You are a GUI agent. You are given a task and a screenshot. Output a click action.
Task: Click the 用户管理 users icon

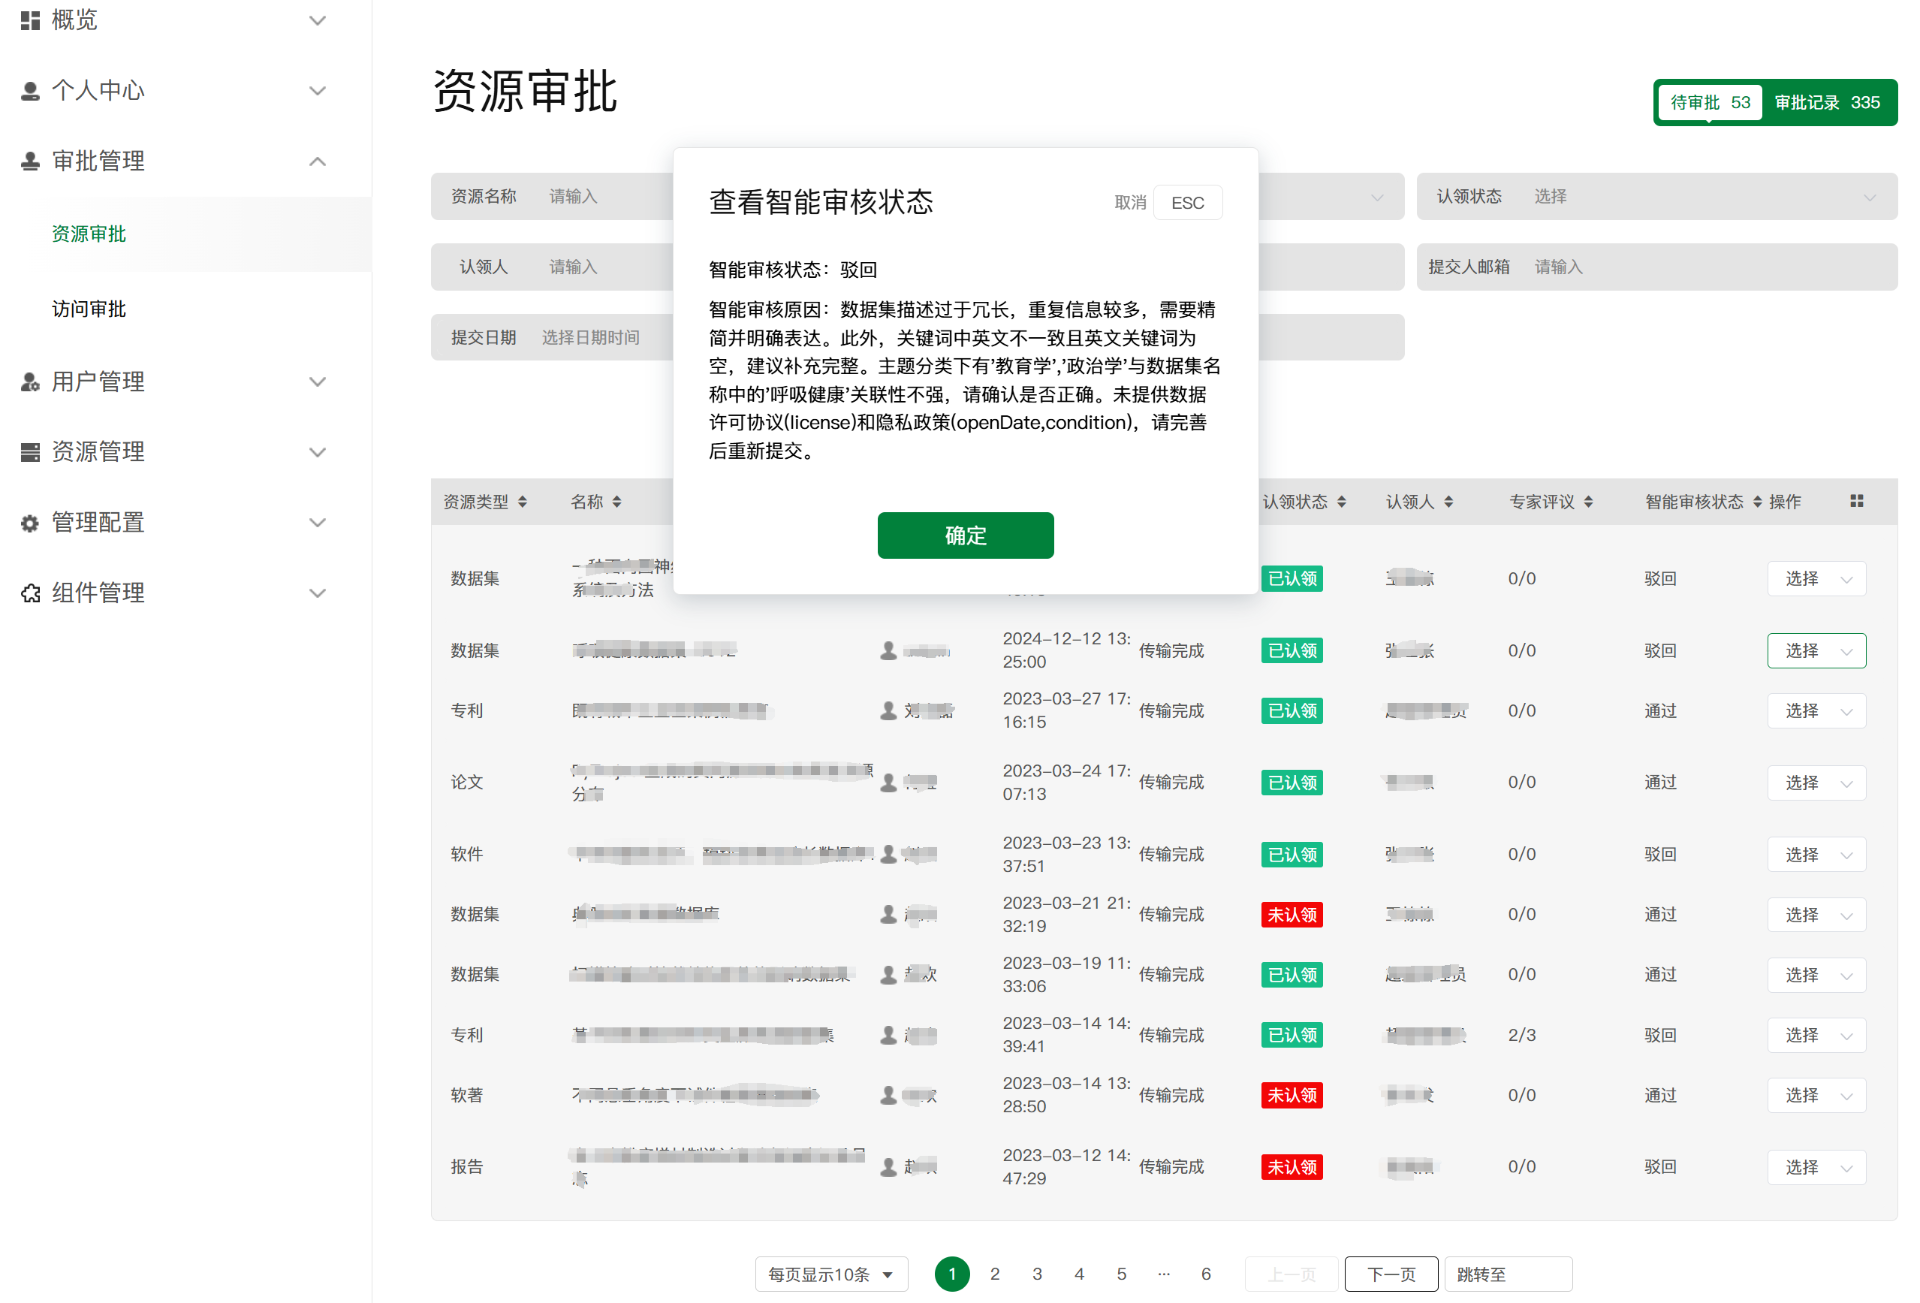[30, 382]
